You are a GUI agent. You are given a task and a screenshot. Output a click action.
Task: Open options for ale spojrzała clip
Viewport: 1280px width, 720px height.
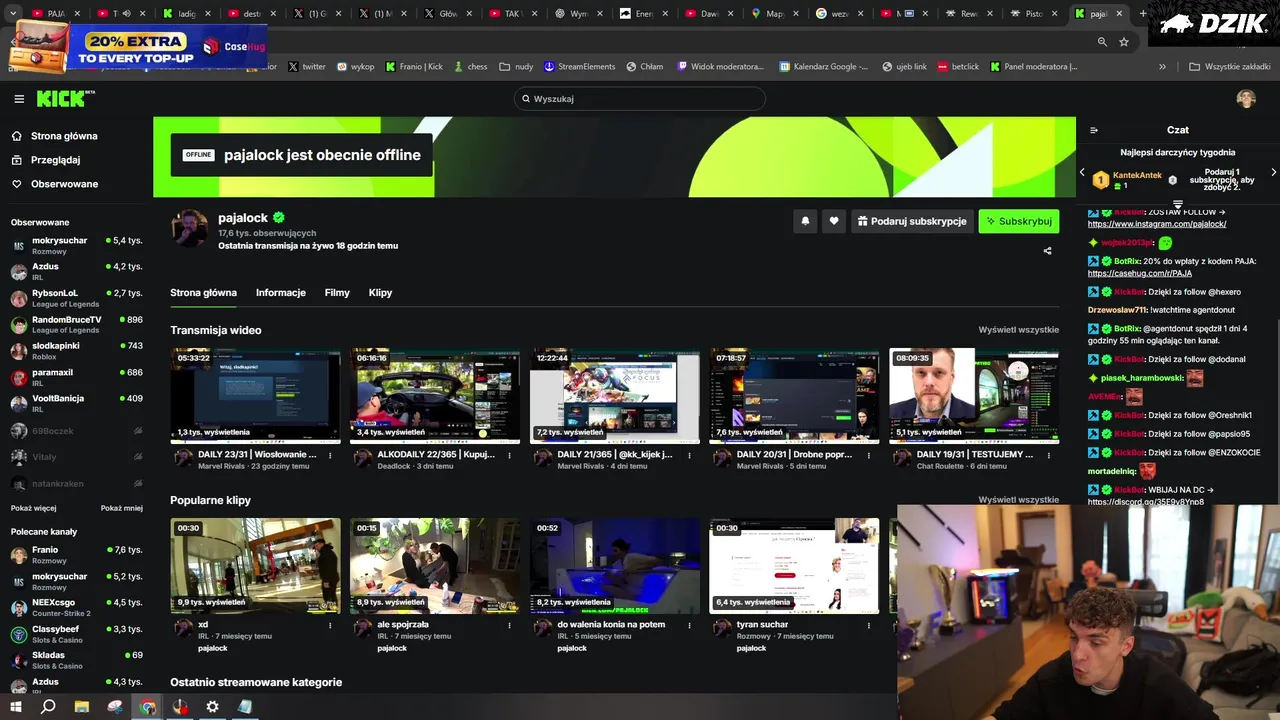[x=509, y=625]
